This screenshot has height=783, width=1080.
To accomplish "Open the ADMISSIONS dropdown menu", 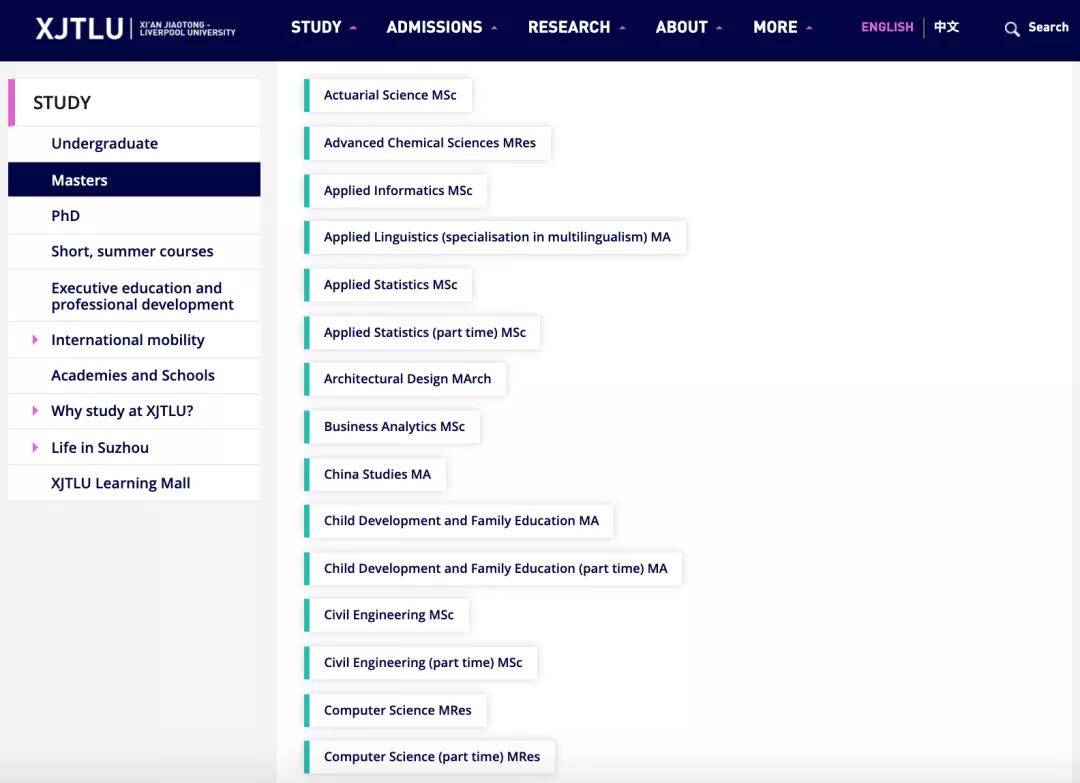I will 442,28.
